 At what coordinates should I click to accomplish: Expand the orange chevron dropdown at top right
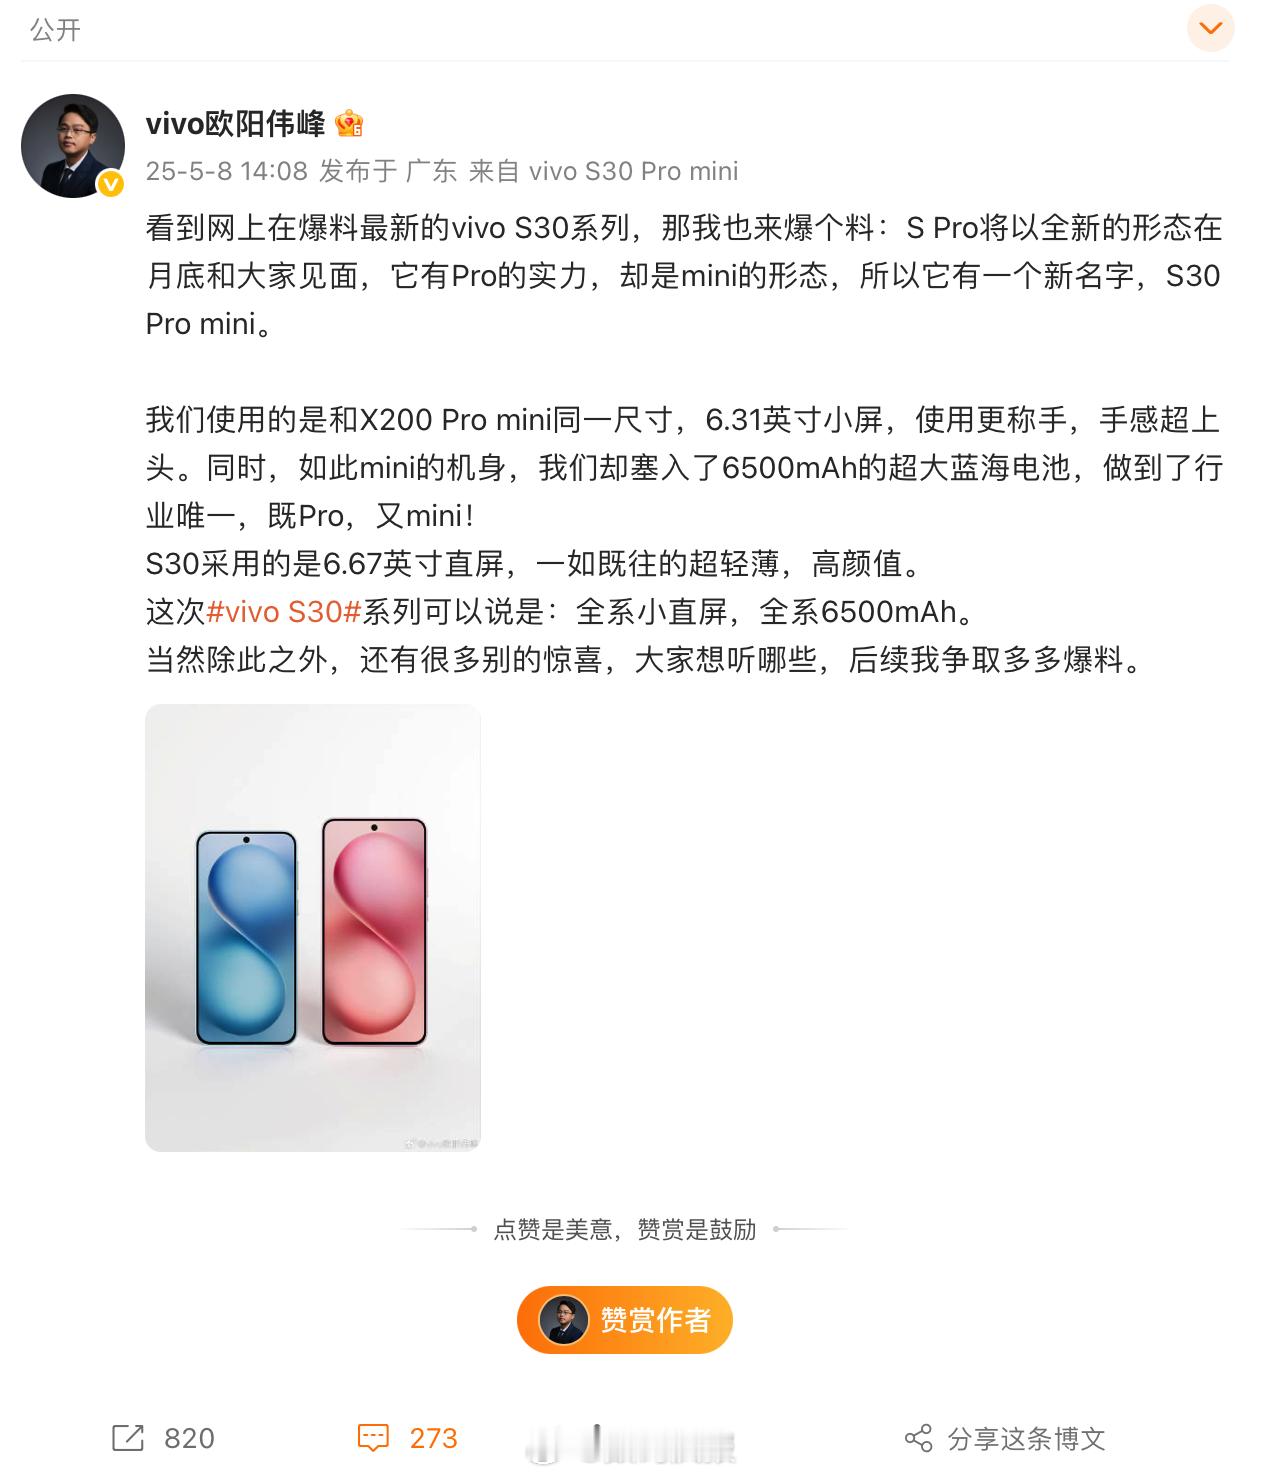tap(1210, 28)
